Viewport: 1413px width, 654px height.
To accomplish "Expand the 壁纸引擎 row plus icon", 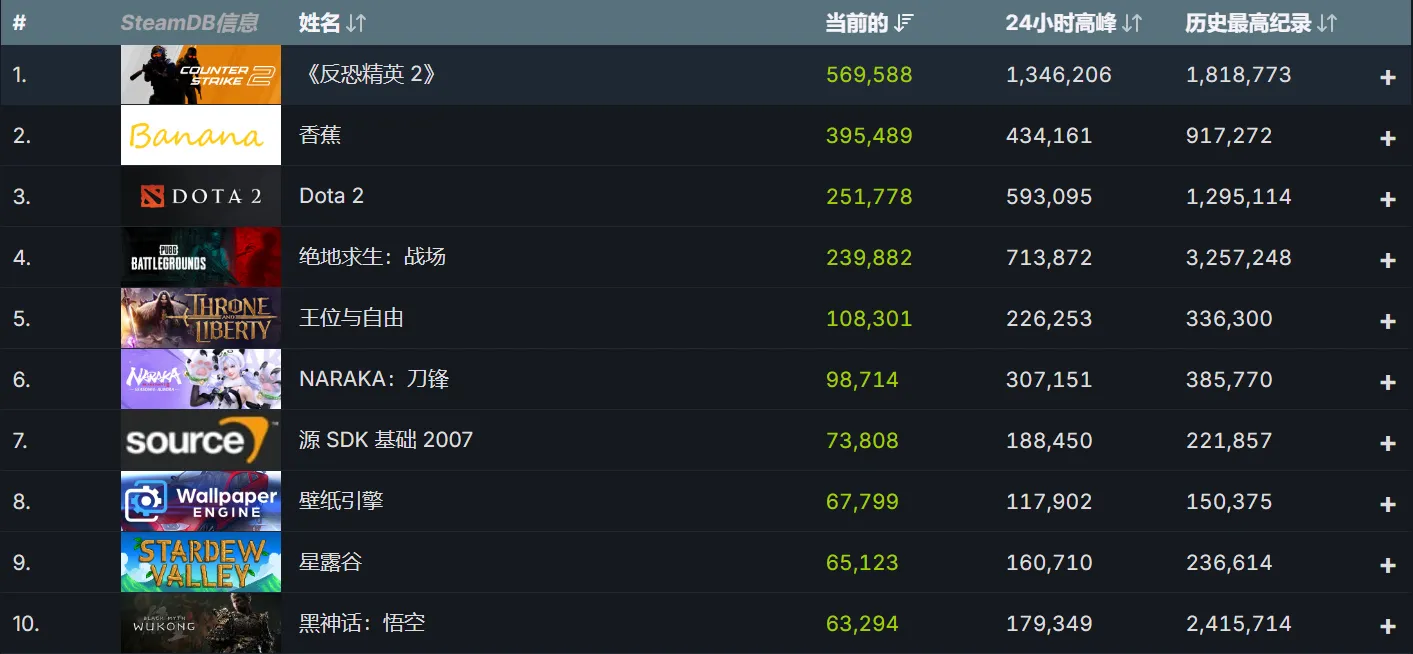I will [1387, 504].
